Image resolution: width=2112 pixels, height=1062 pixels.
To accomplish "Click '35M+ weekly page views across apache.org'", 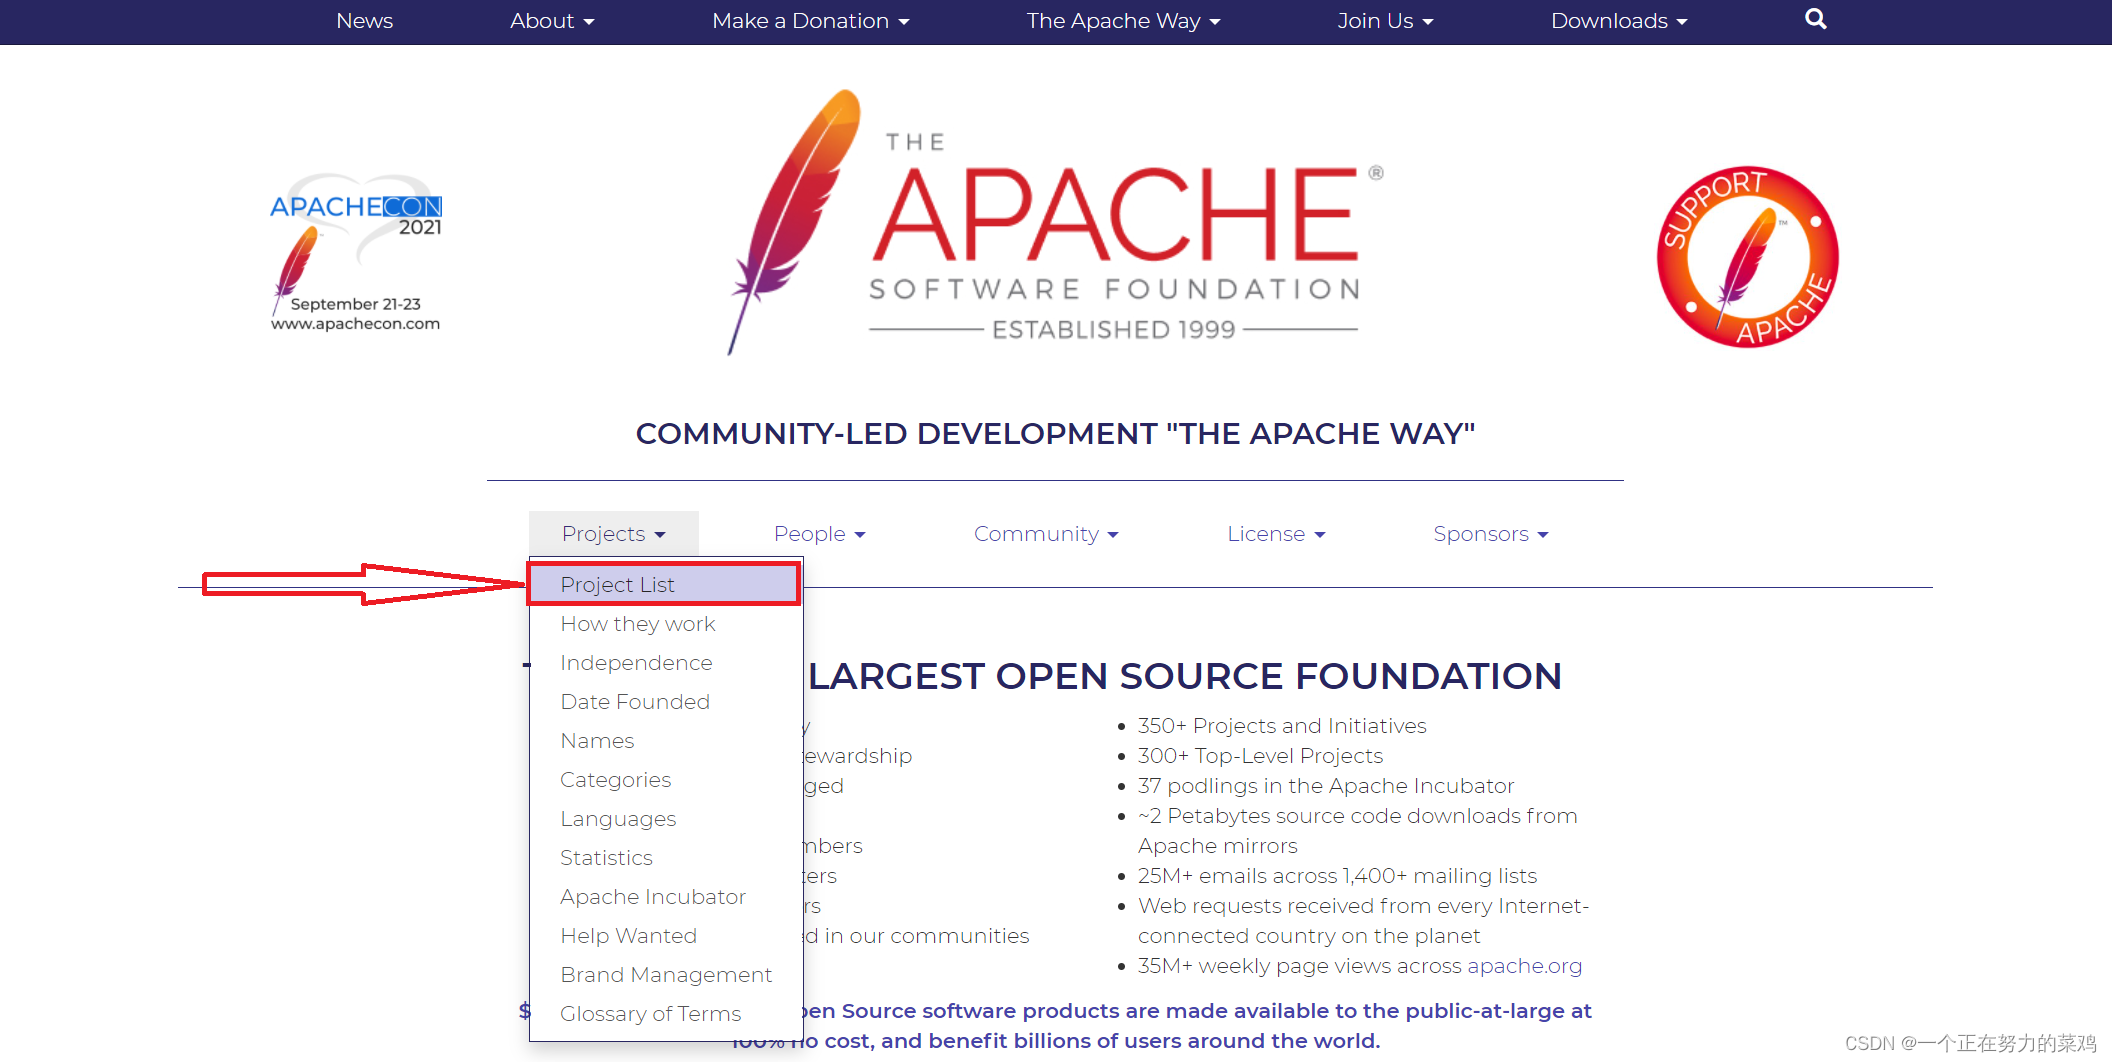I will click(x=1360, y=966).
